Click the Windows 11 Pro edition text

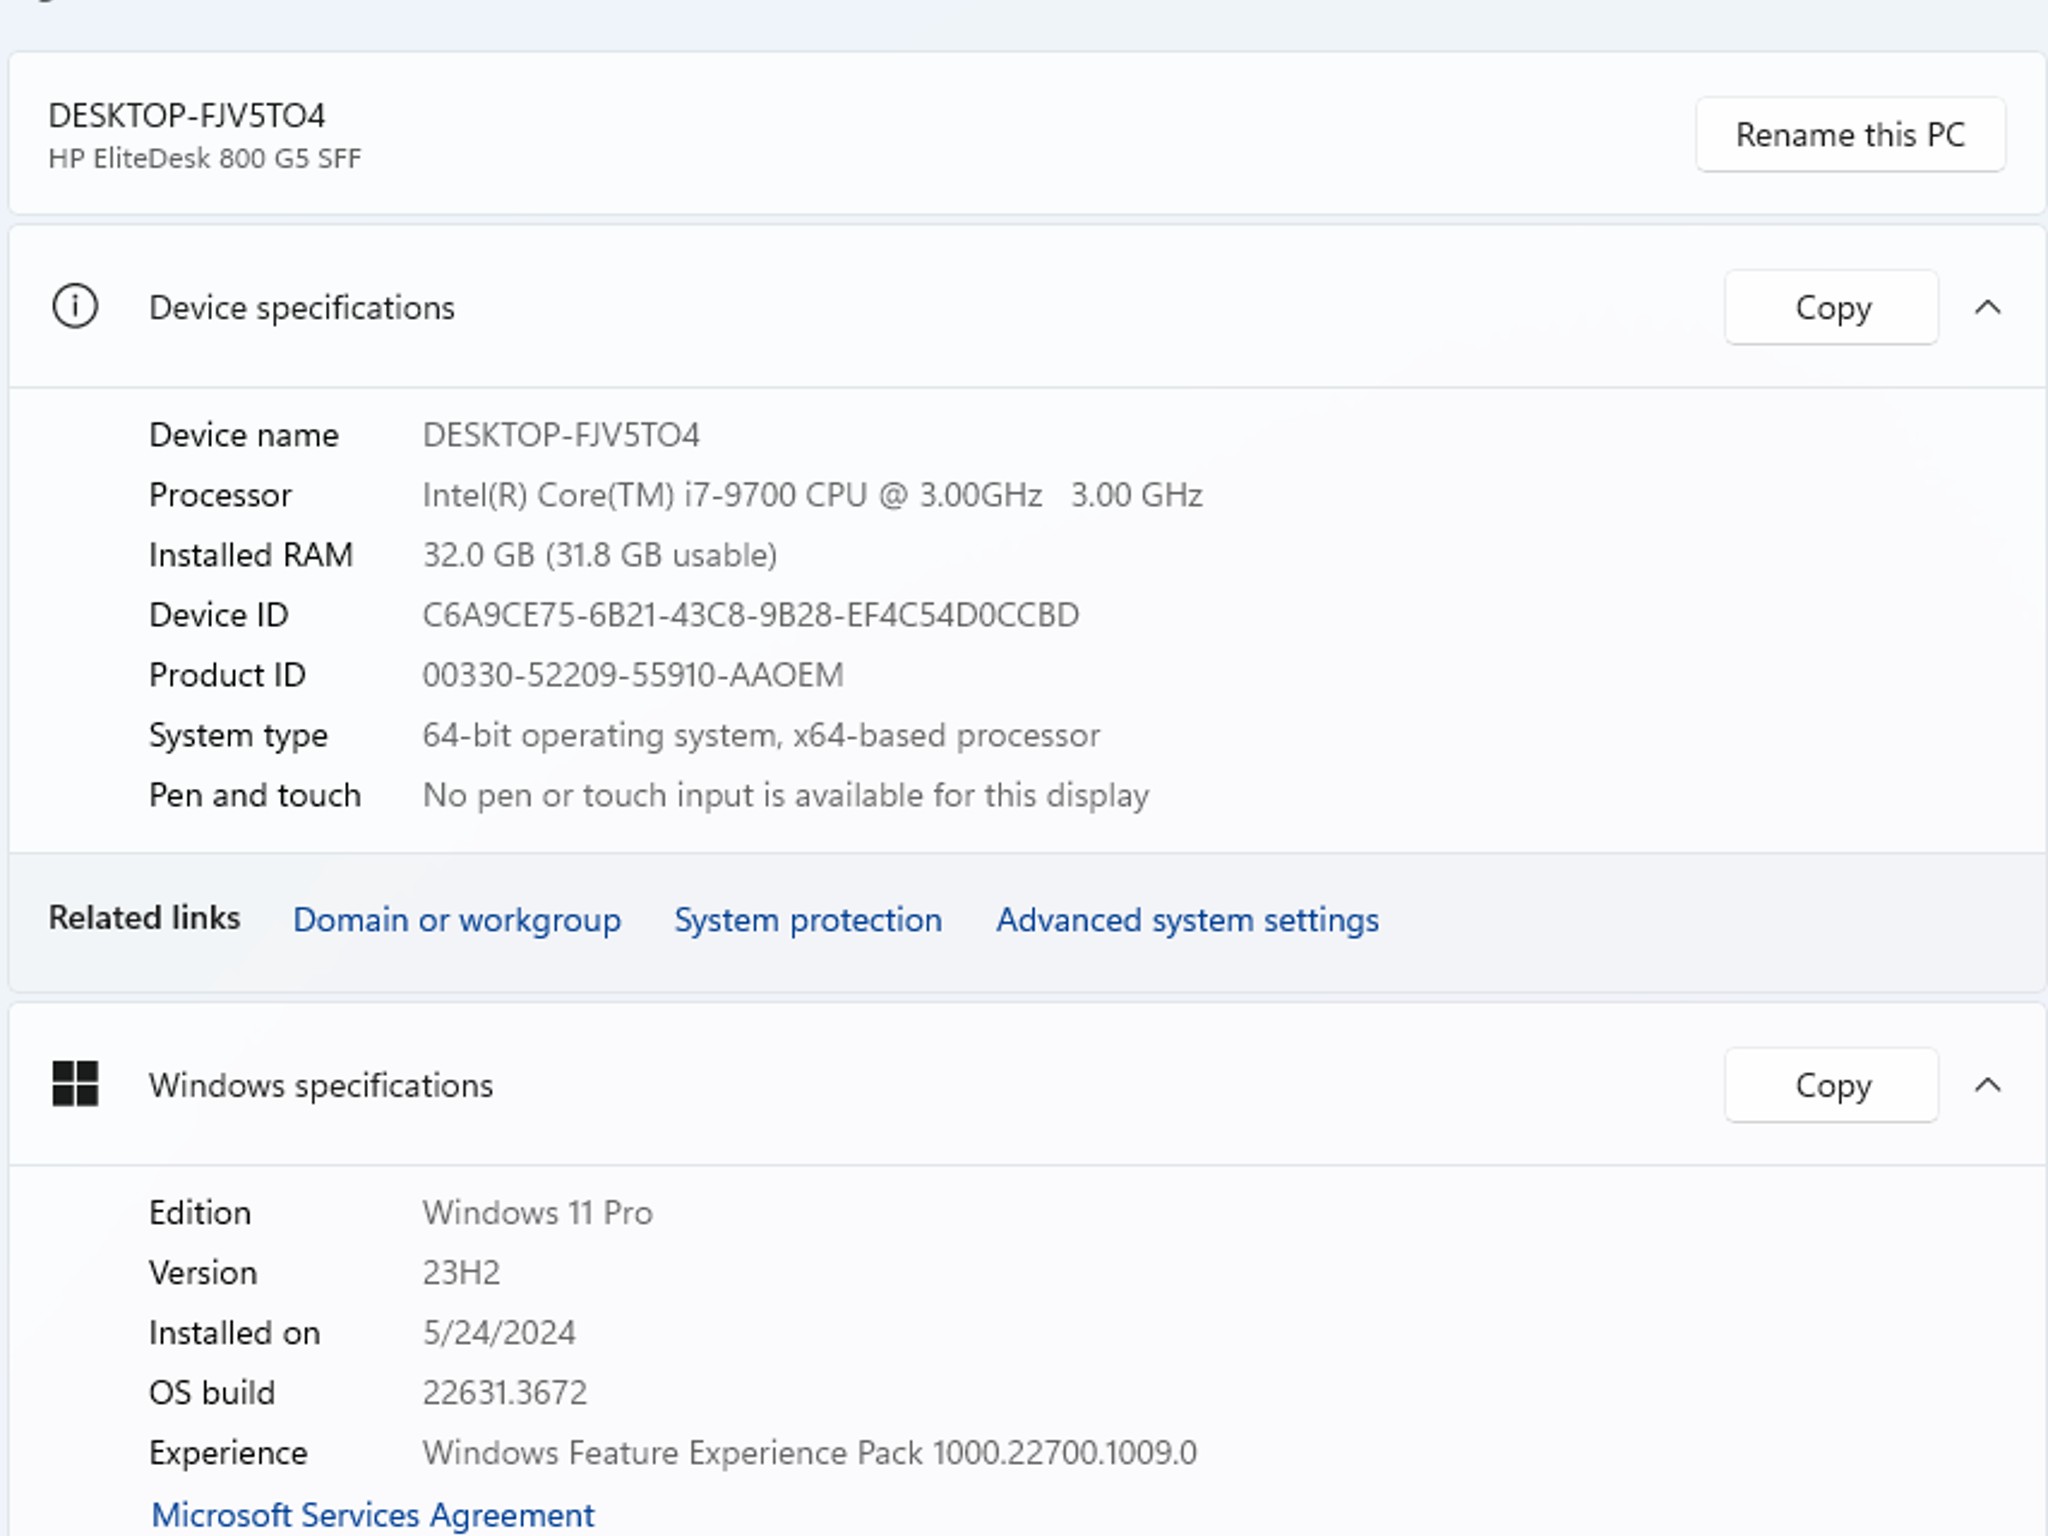[x=538, y=1211]
